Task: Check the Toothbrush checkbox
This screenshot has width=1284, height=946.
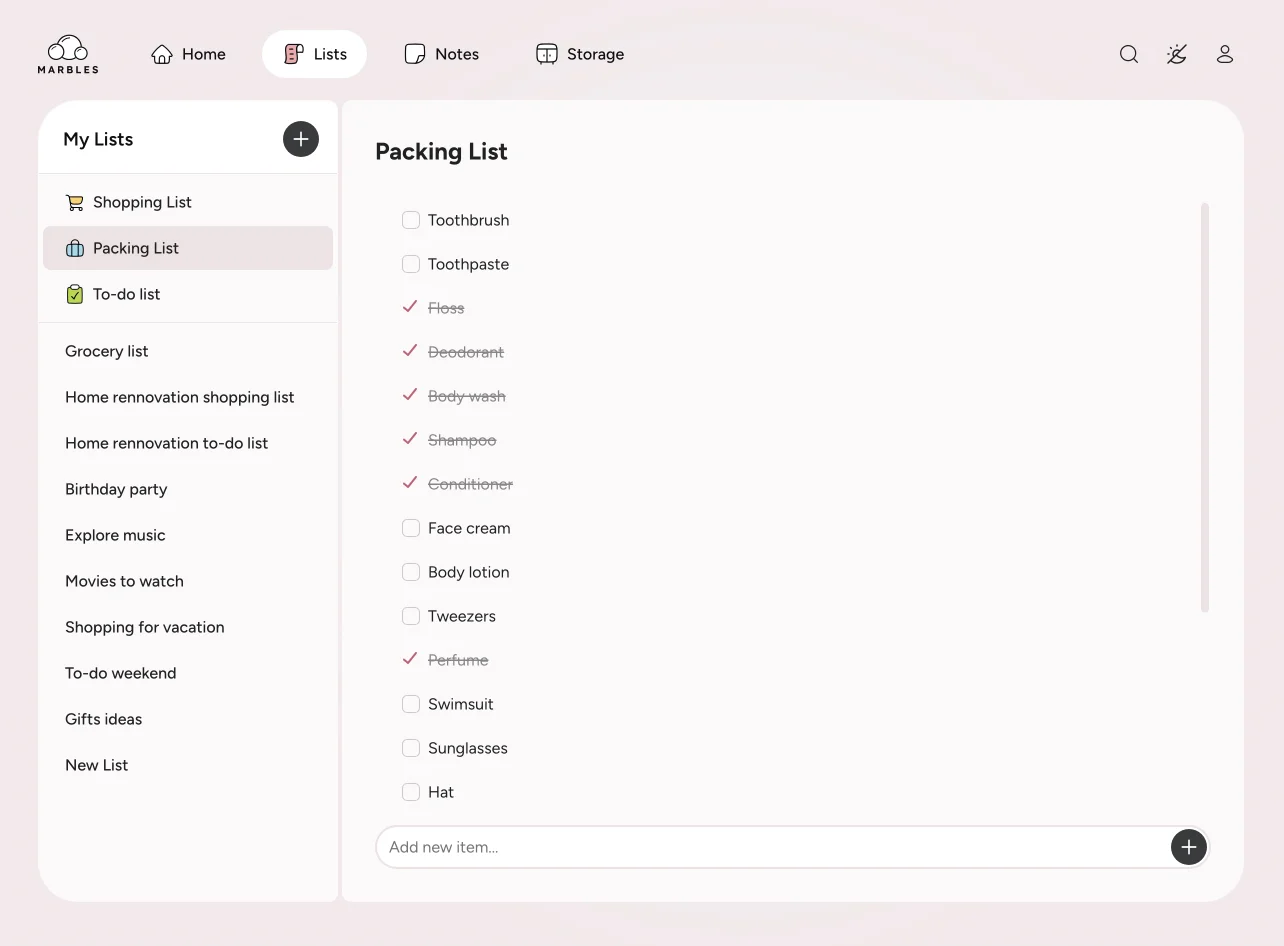Action: coord(410,220)
